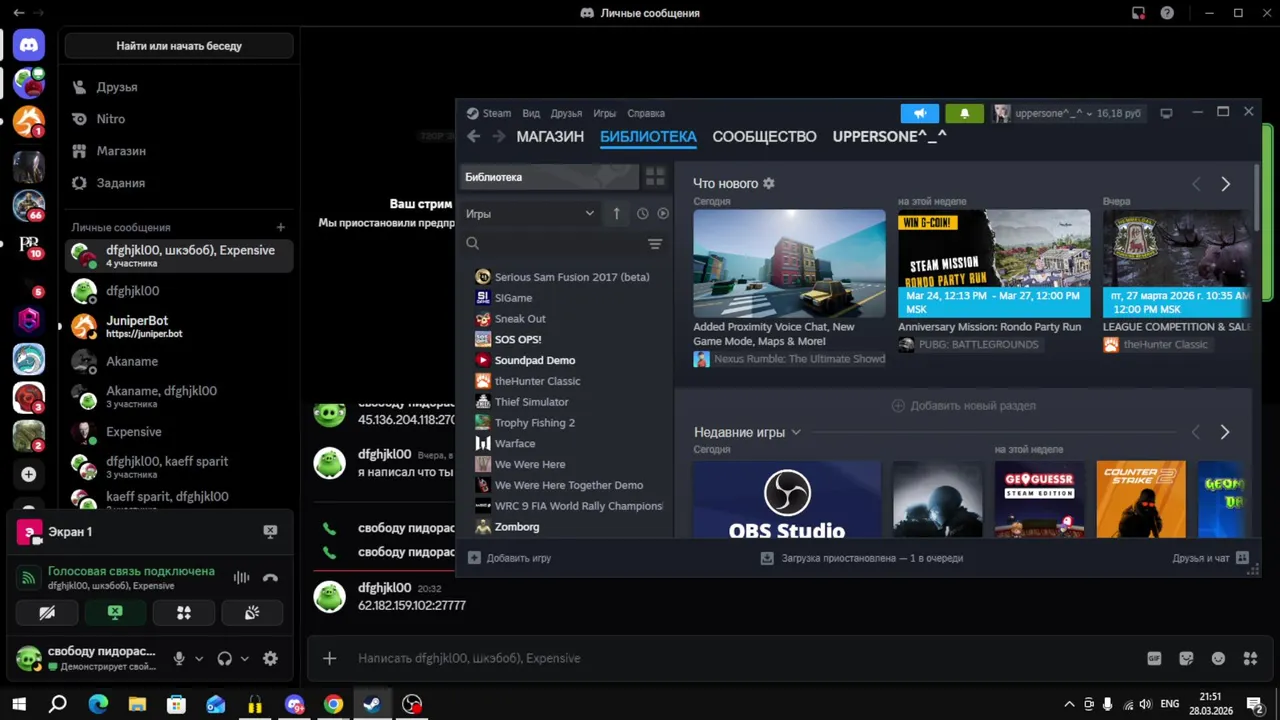Viewport: 1280px width, 720px height.
Task: Open Discord activities button
Action: (x=184, y=613)
